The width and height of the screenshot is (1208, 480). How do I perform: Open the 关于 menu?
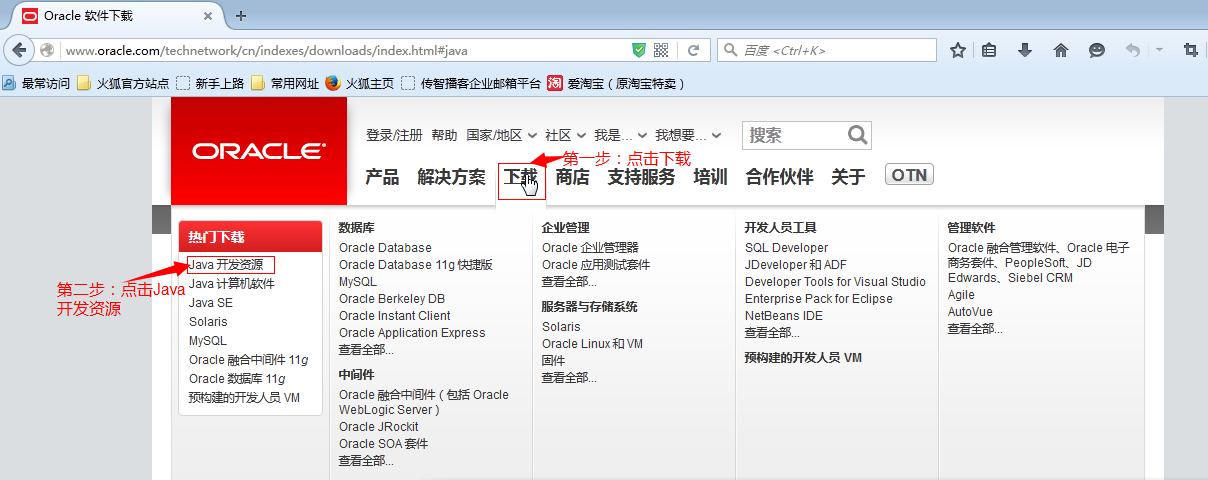848,177
